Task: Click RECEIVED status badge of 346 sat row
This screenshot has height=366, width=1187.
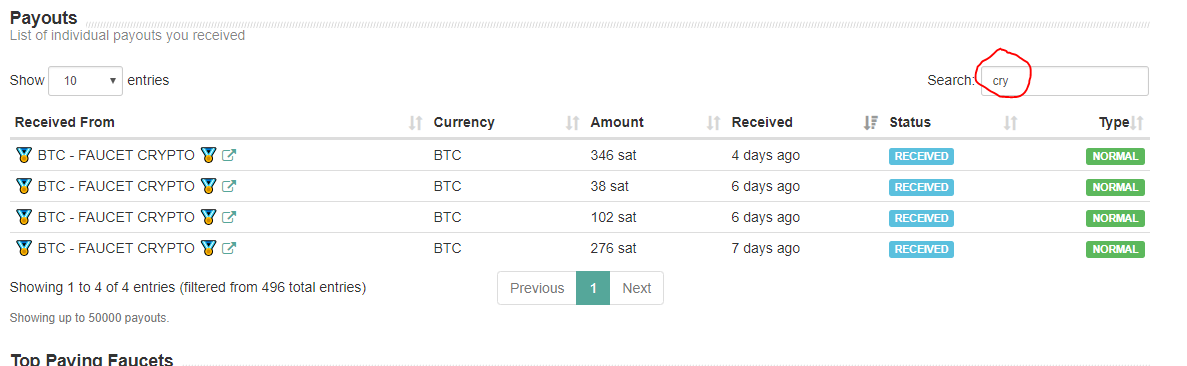Action: tap(921, 156)
